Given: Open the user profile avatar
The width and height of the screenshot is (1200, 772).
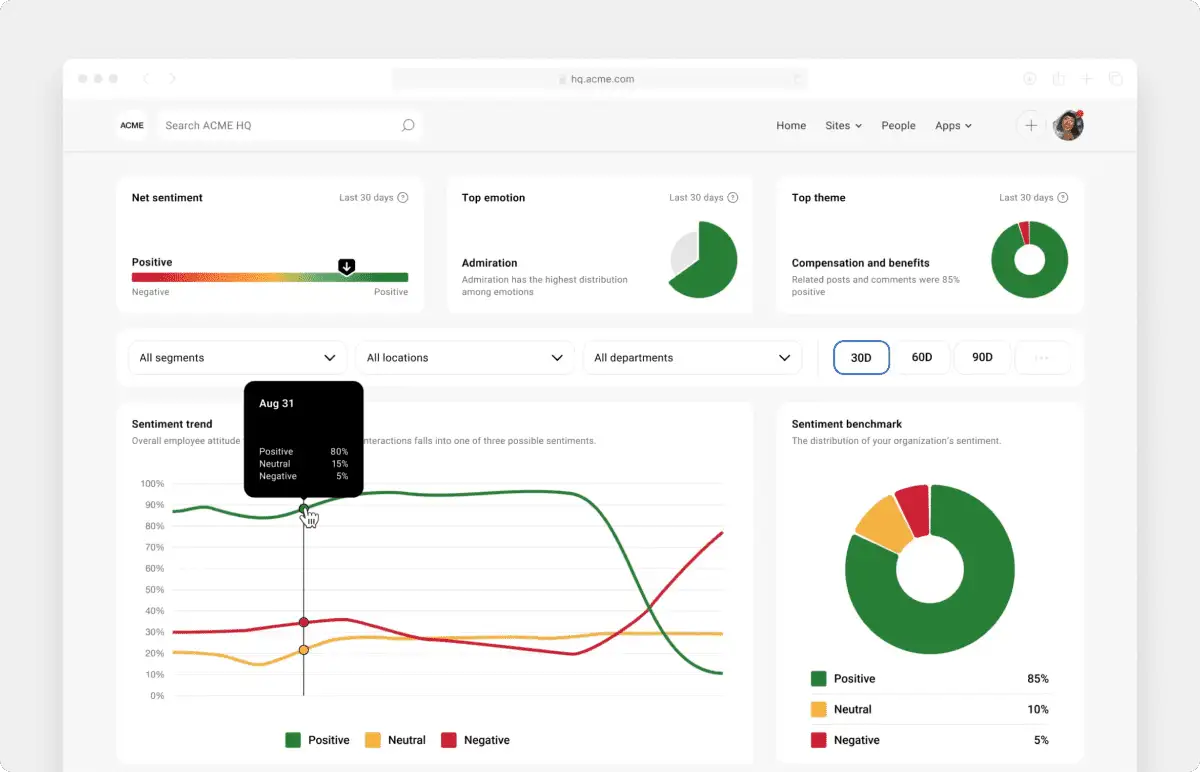Looking at the screenshot, I should [1069, 125].
